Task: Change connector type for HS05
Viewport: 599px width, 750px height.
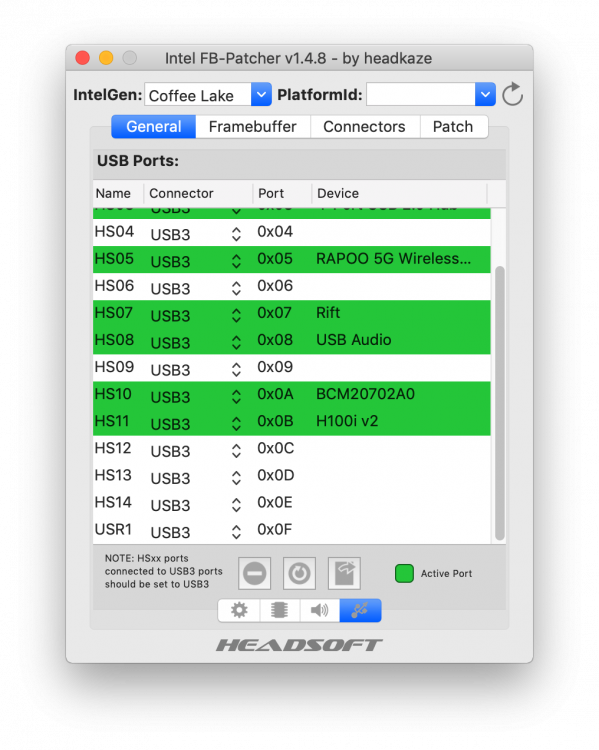Action: (x=236, y=261)
